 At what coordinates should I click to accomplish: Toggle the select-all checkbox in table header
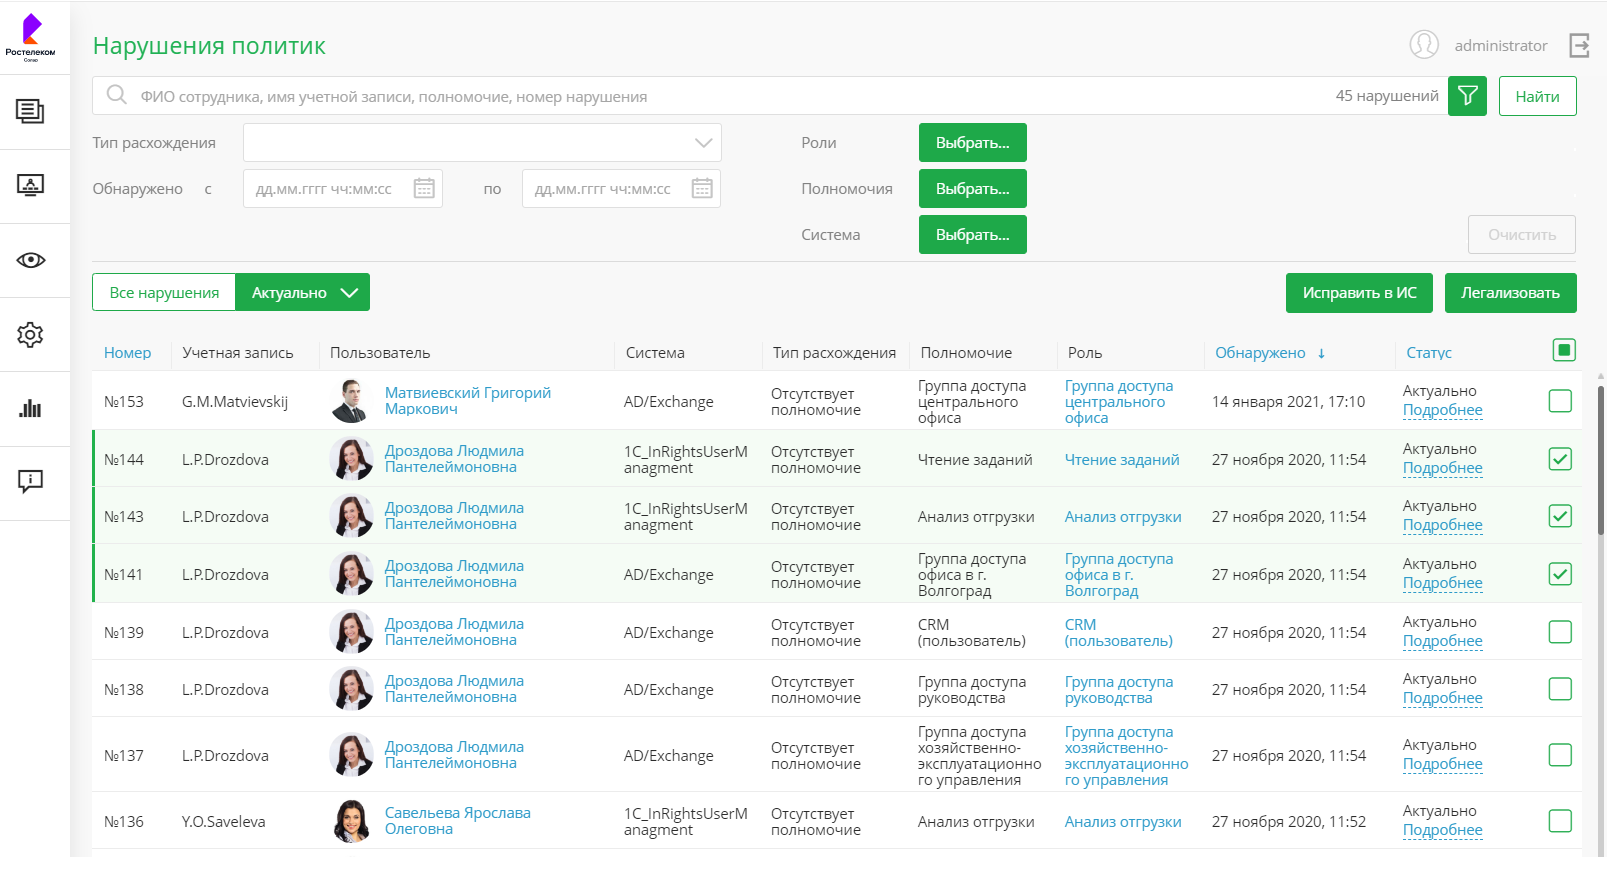pyautogui.click(x=1564, y=350)
